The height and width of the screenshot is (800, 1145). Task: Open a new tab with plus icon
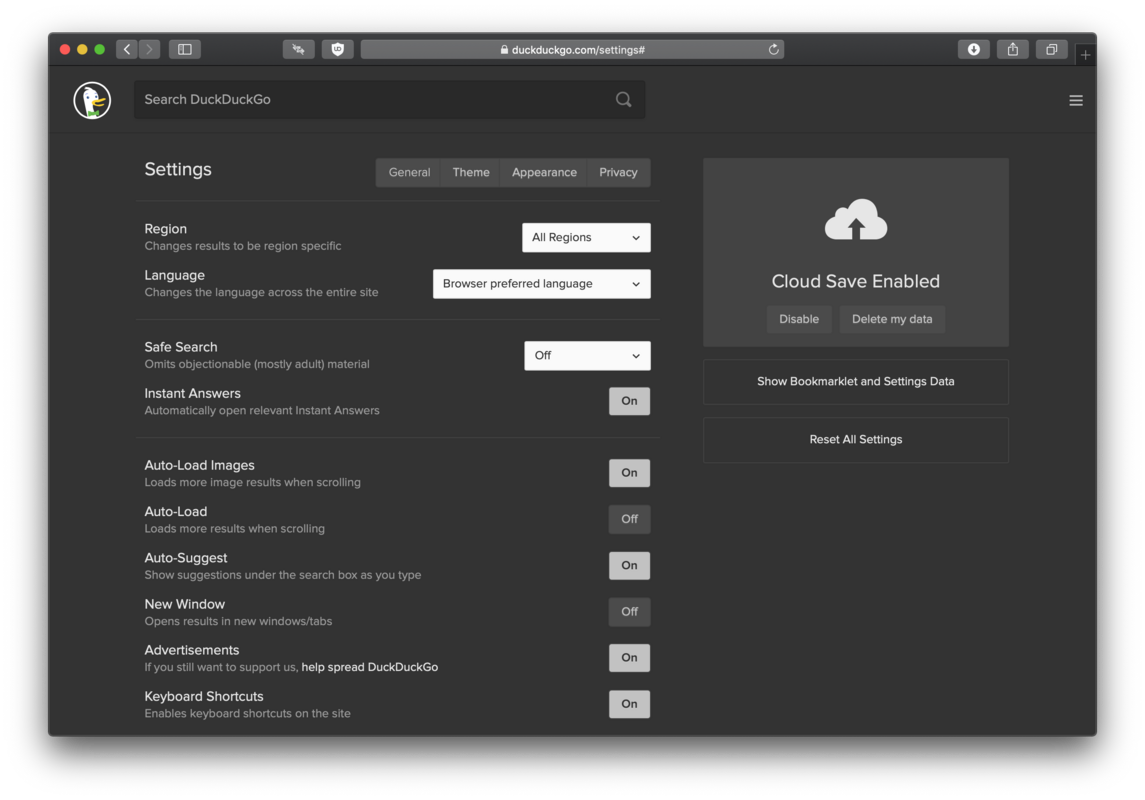point(1085,55)
